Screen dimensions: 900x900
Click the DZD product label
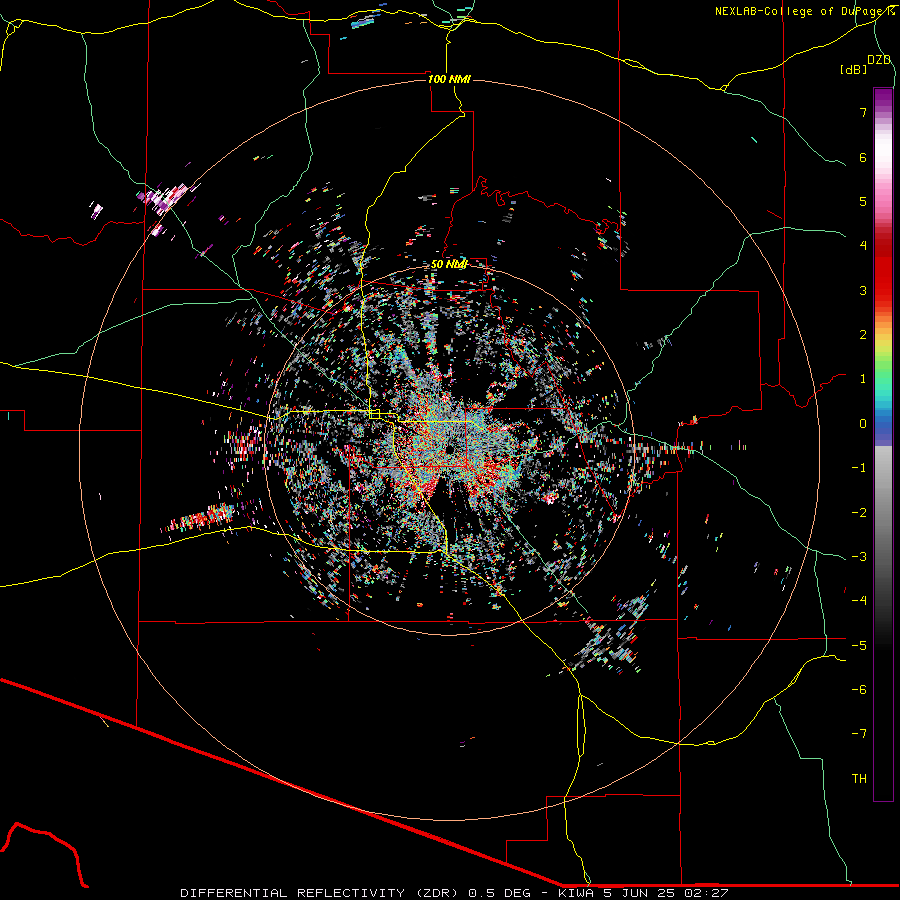pos(879,60)
